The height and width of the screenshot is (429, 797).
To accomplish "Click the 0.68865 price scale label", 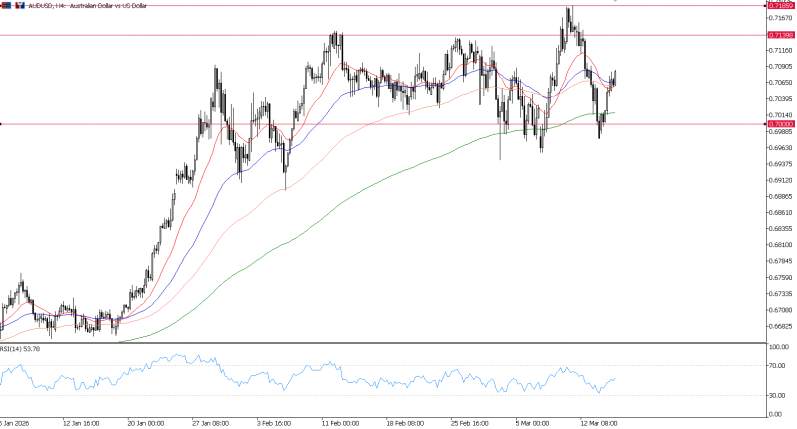I will pyautogui.click(x=781, y=196).
